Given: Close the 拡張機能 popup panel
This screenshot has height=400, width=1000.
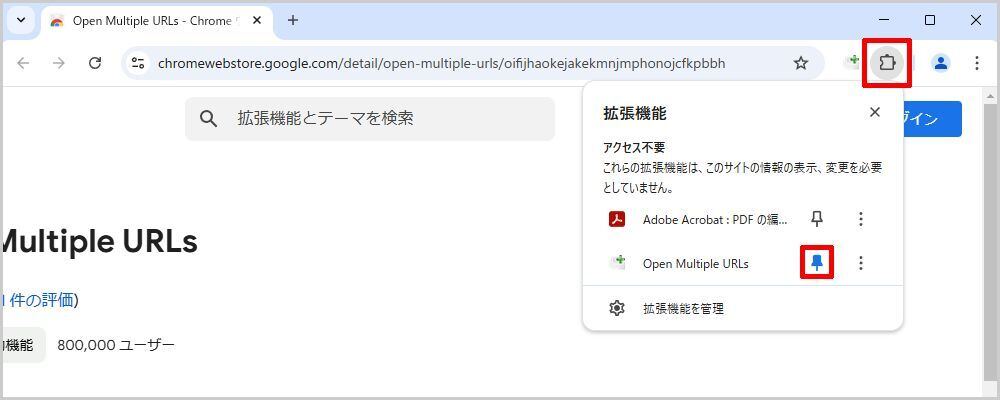Looking at the screenshot, I should click(875, 112).
